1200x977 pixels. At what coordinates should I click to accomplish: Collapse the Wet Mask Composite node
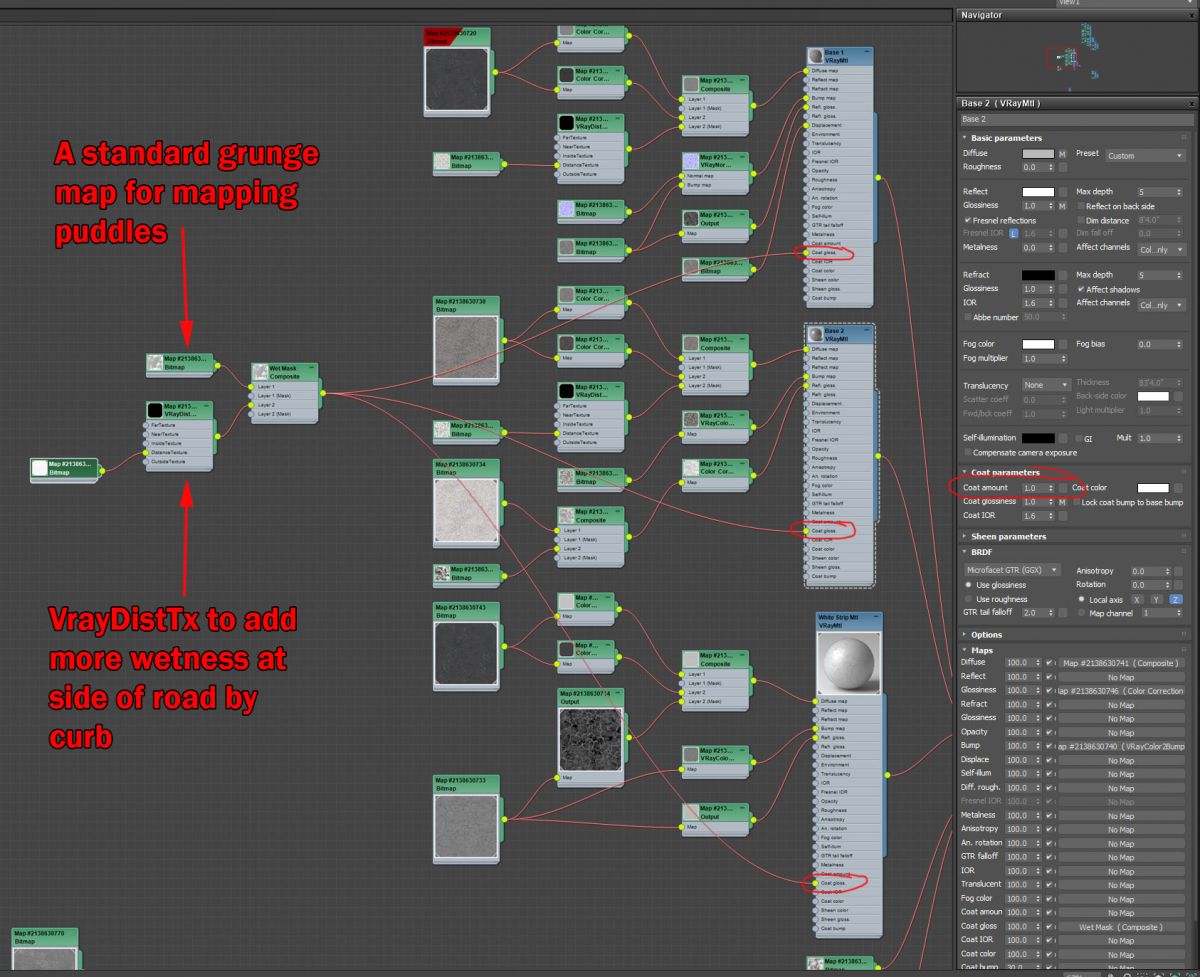(x=311, y=368)
